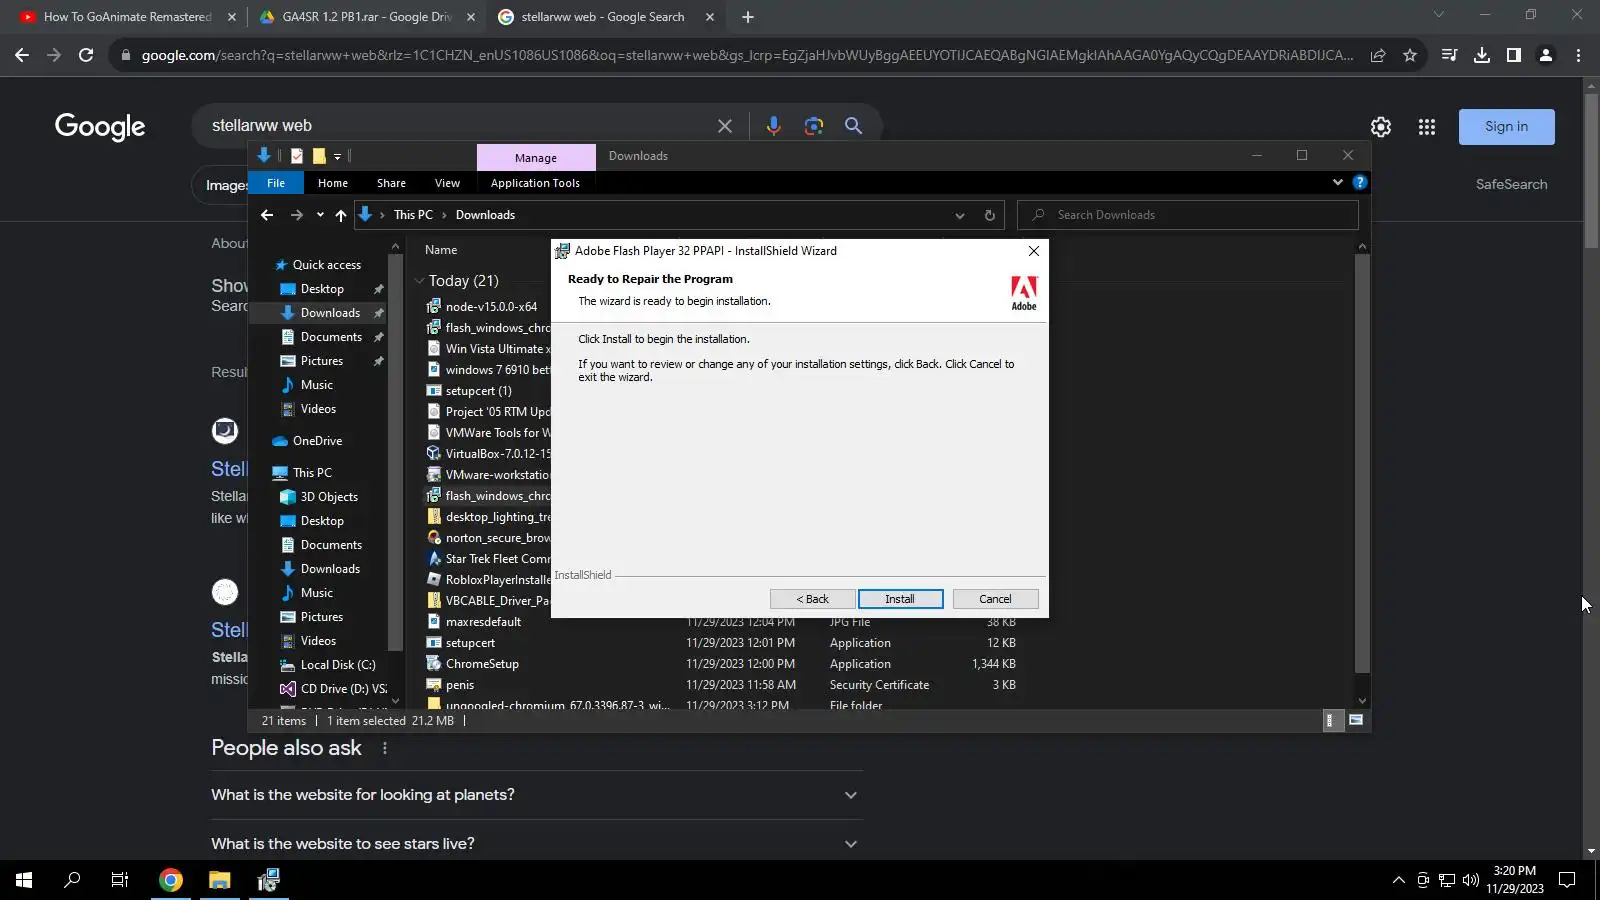
Task: Click the Name column header
Action: (441, 250)
